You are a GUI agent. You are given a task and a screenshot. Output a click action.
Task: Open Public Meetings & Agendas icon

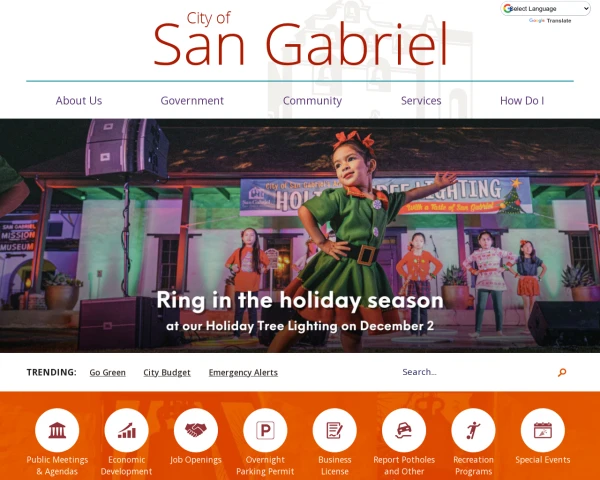pyautogui.click(x=57, y=430)
